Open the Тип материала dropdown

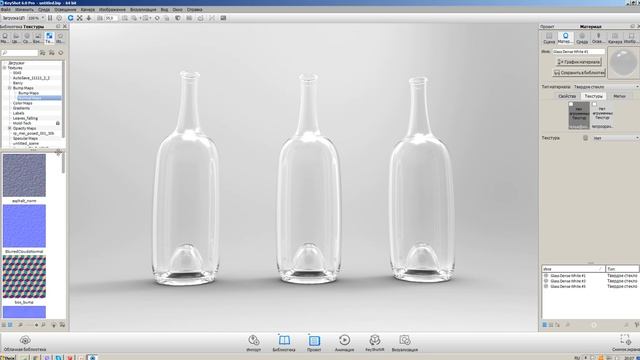click(x=606, y=87)
